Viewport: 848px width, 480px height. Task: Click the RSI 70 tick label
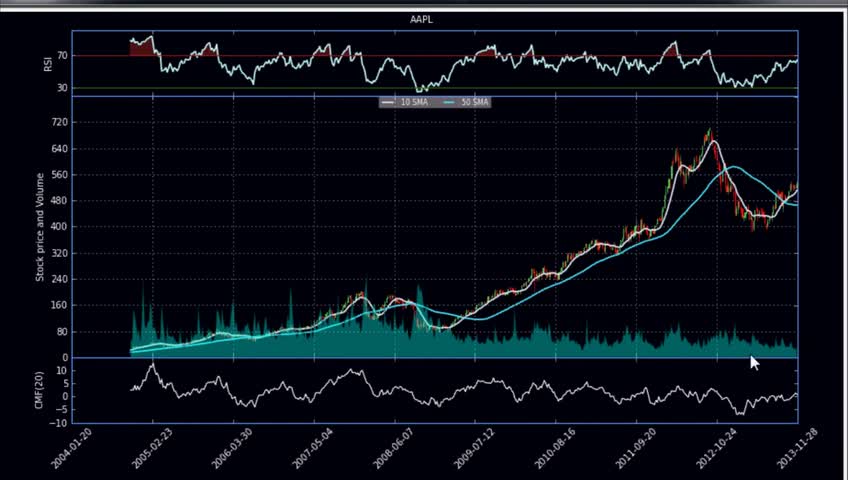(x=62, y=56)
